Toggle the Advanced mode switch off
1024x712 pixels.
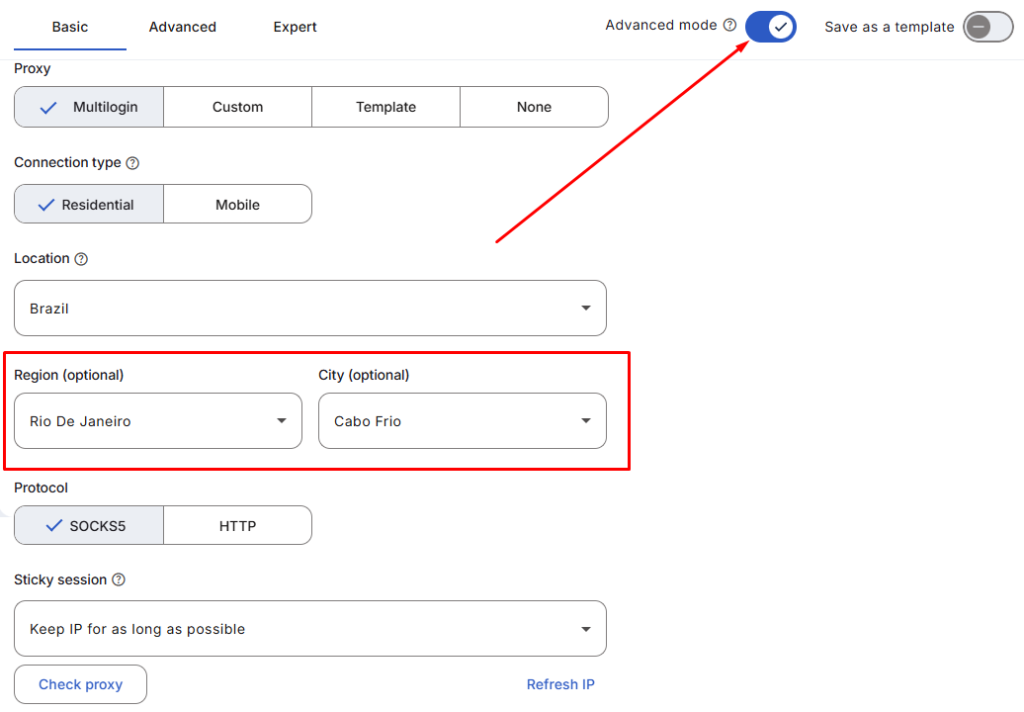click(x=770, y=27)
